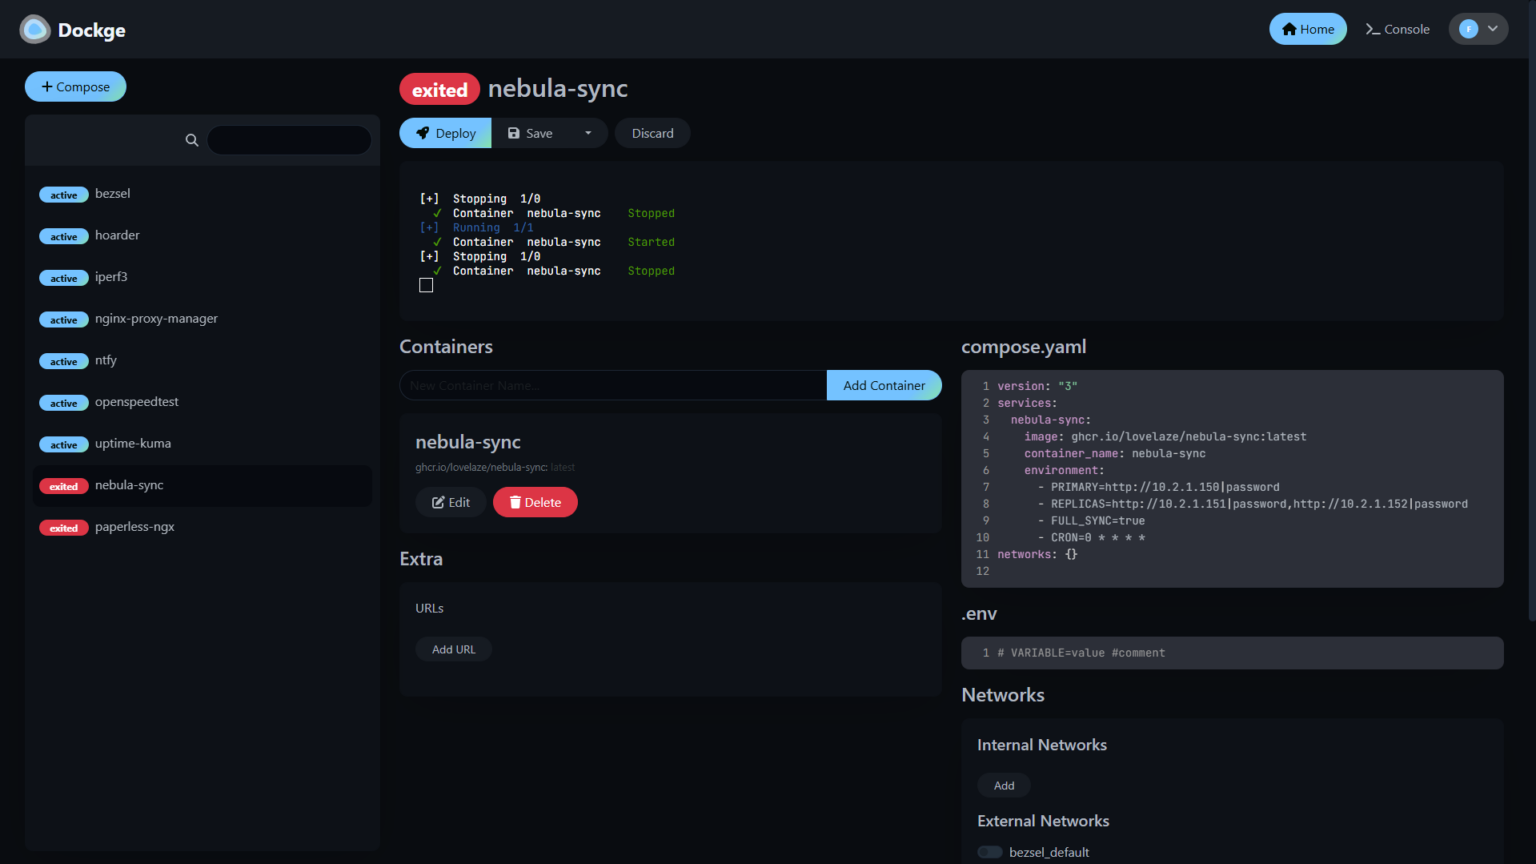Enable the bezsel_default external network toggle
The image size is (1536, 864).
click(x=989, y=851)
